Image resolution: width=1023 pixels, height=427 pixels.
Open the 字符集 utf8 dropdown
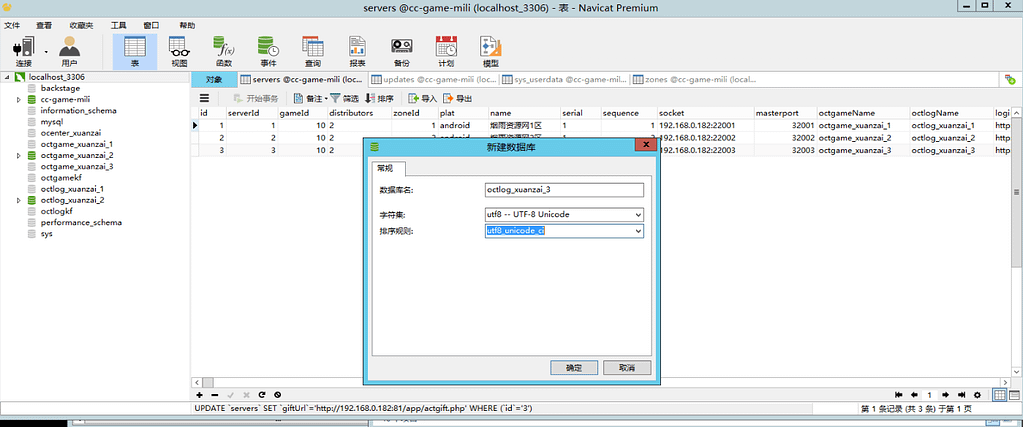(x=637, y=215)
